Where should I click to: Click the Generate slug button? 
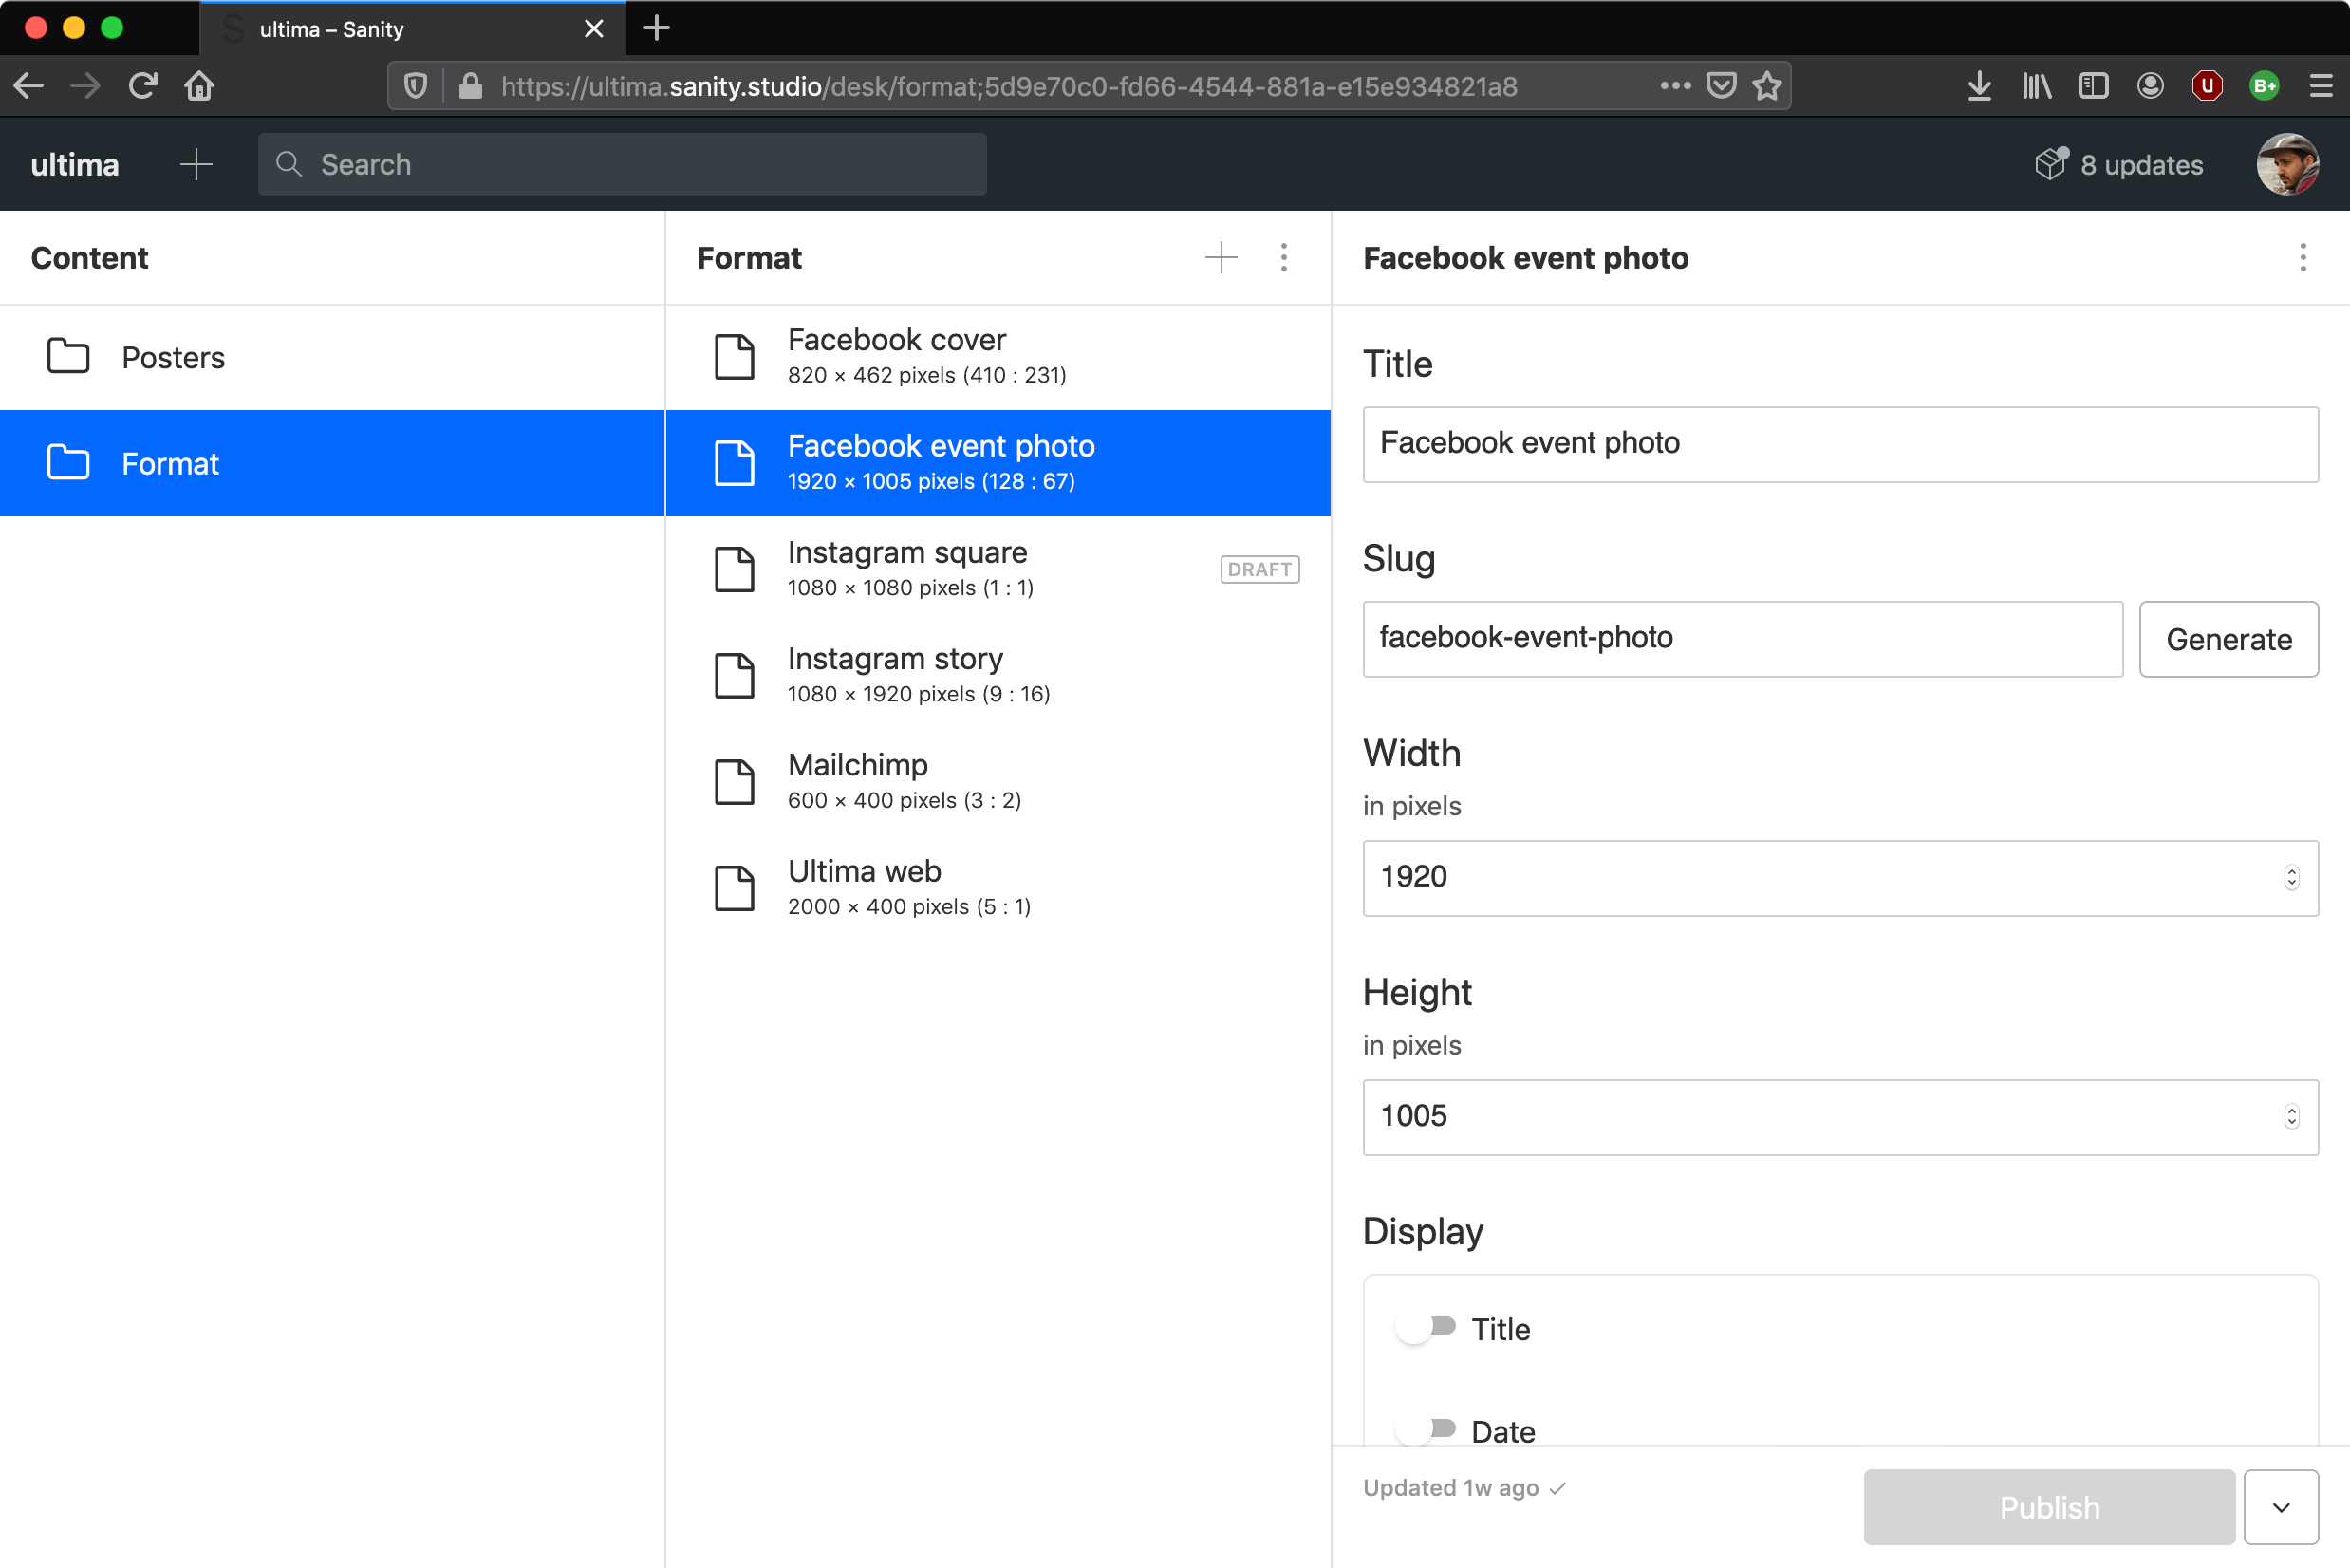click(x=2228, y=639)
